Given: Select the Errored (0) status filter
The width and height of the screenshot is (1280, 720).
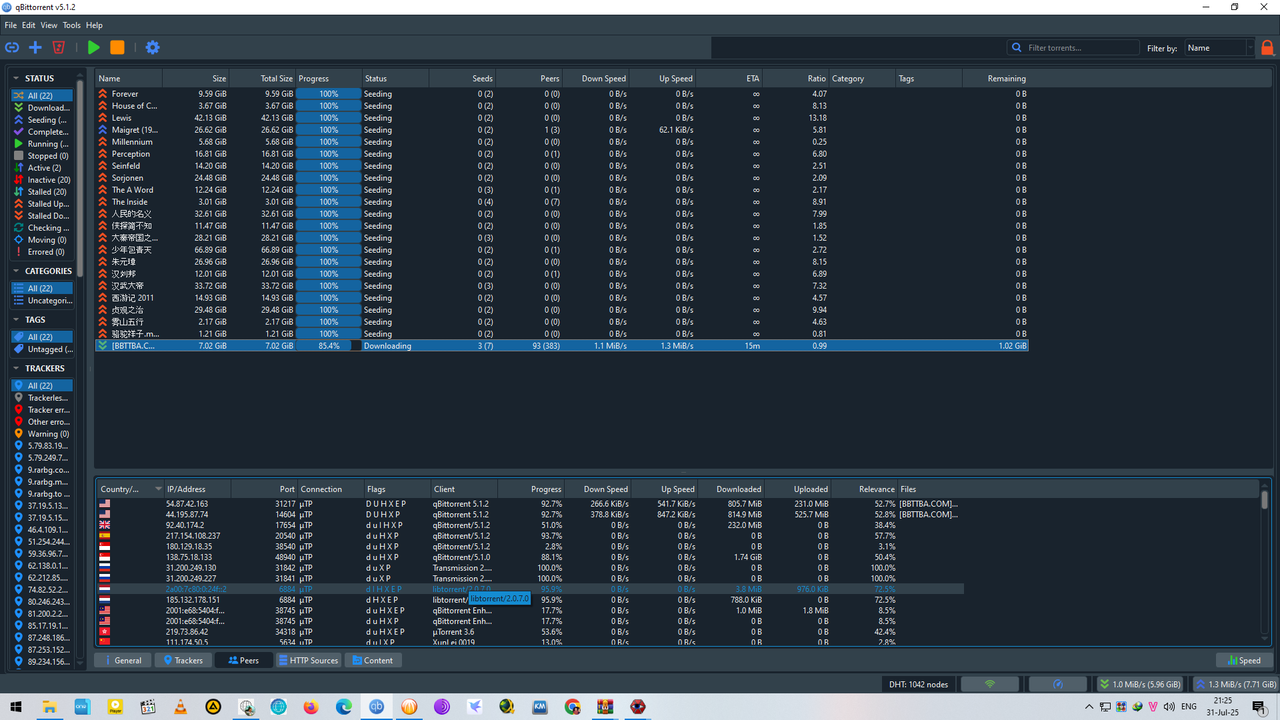Looking at the screenshot, I should click(x=42, y=252).
